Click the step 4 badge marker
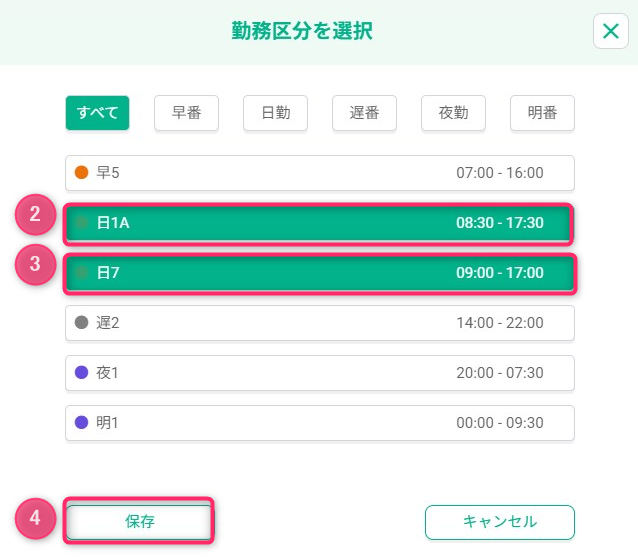The image size is (638, 558). [x=35, y=518]
